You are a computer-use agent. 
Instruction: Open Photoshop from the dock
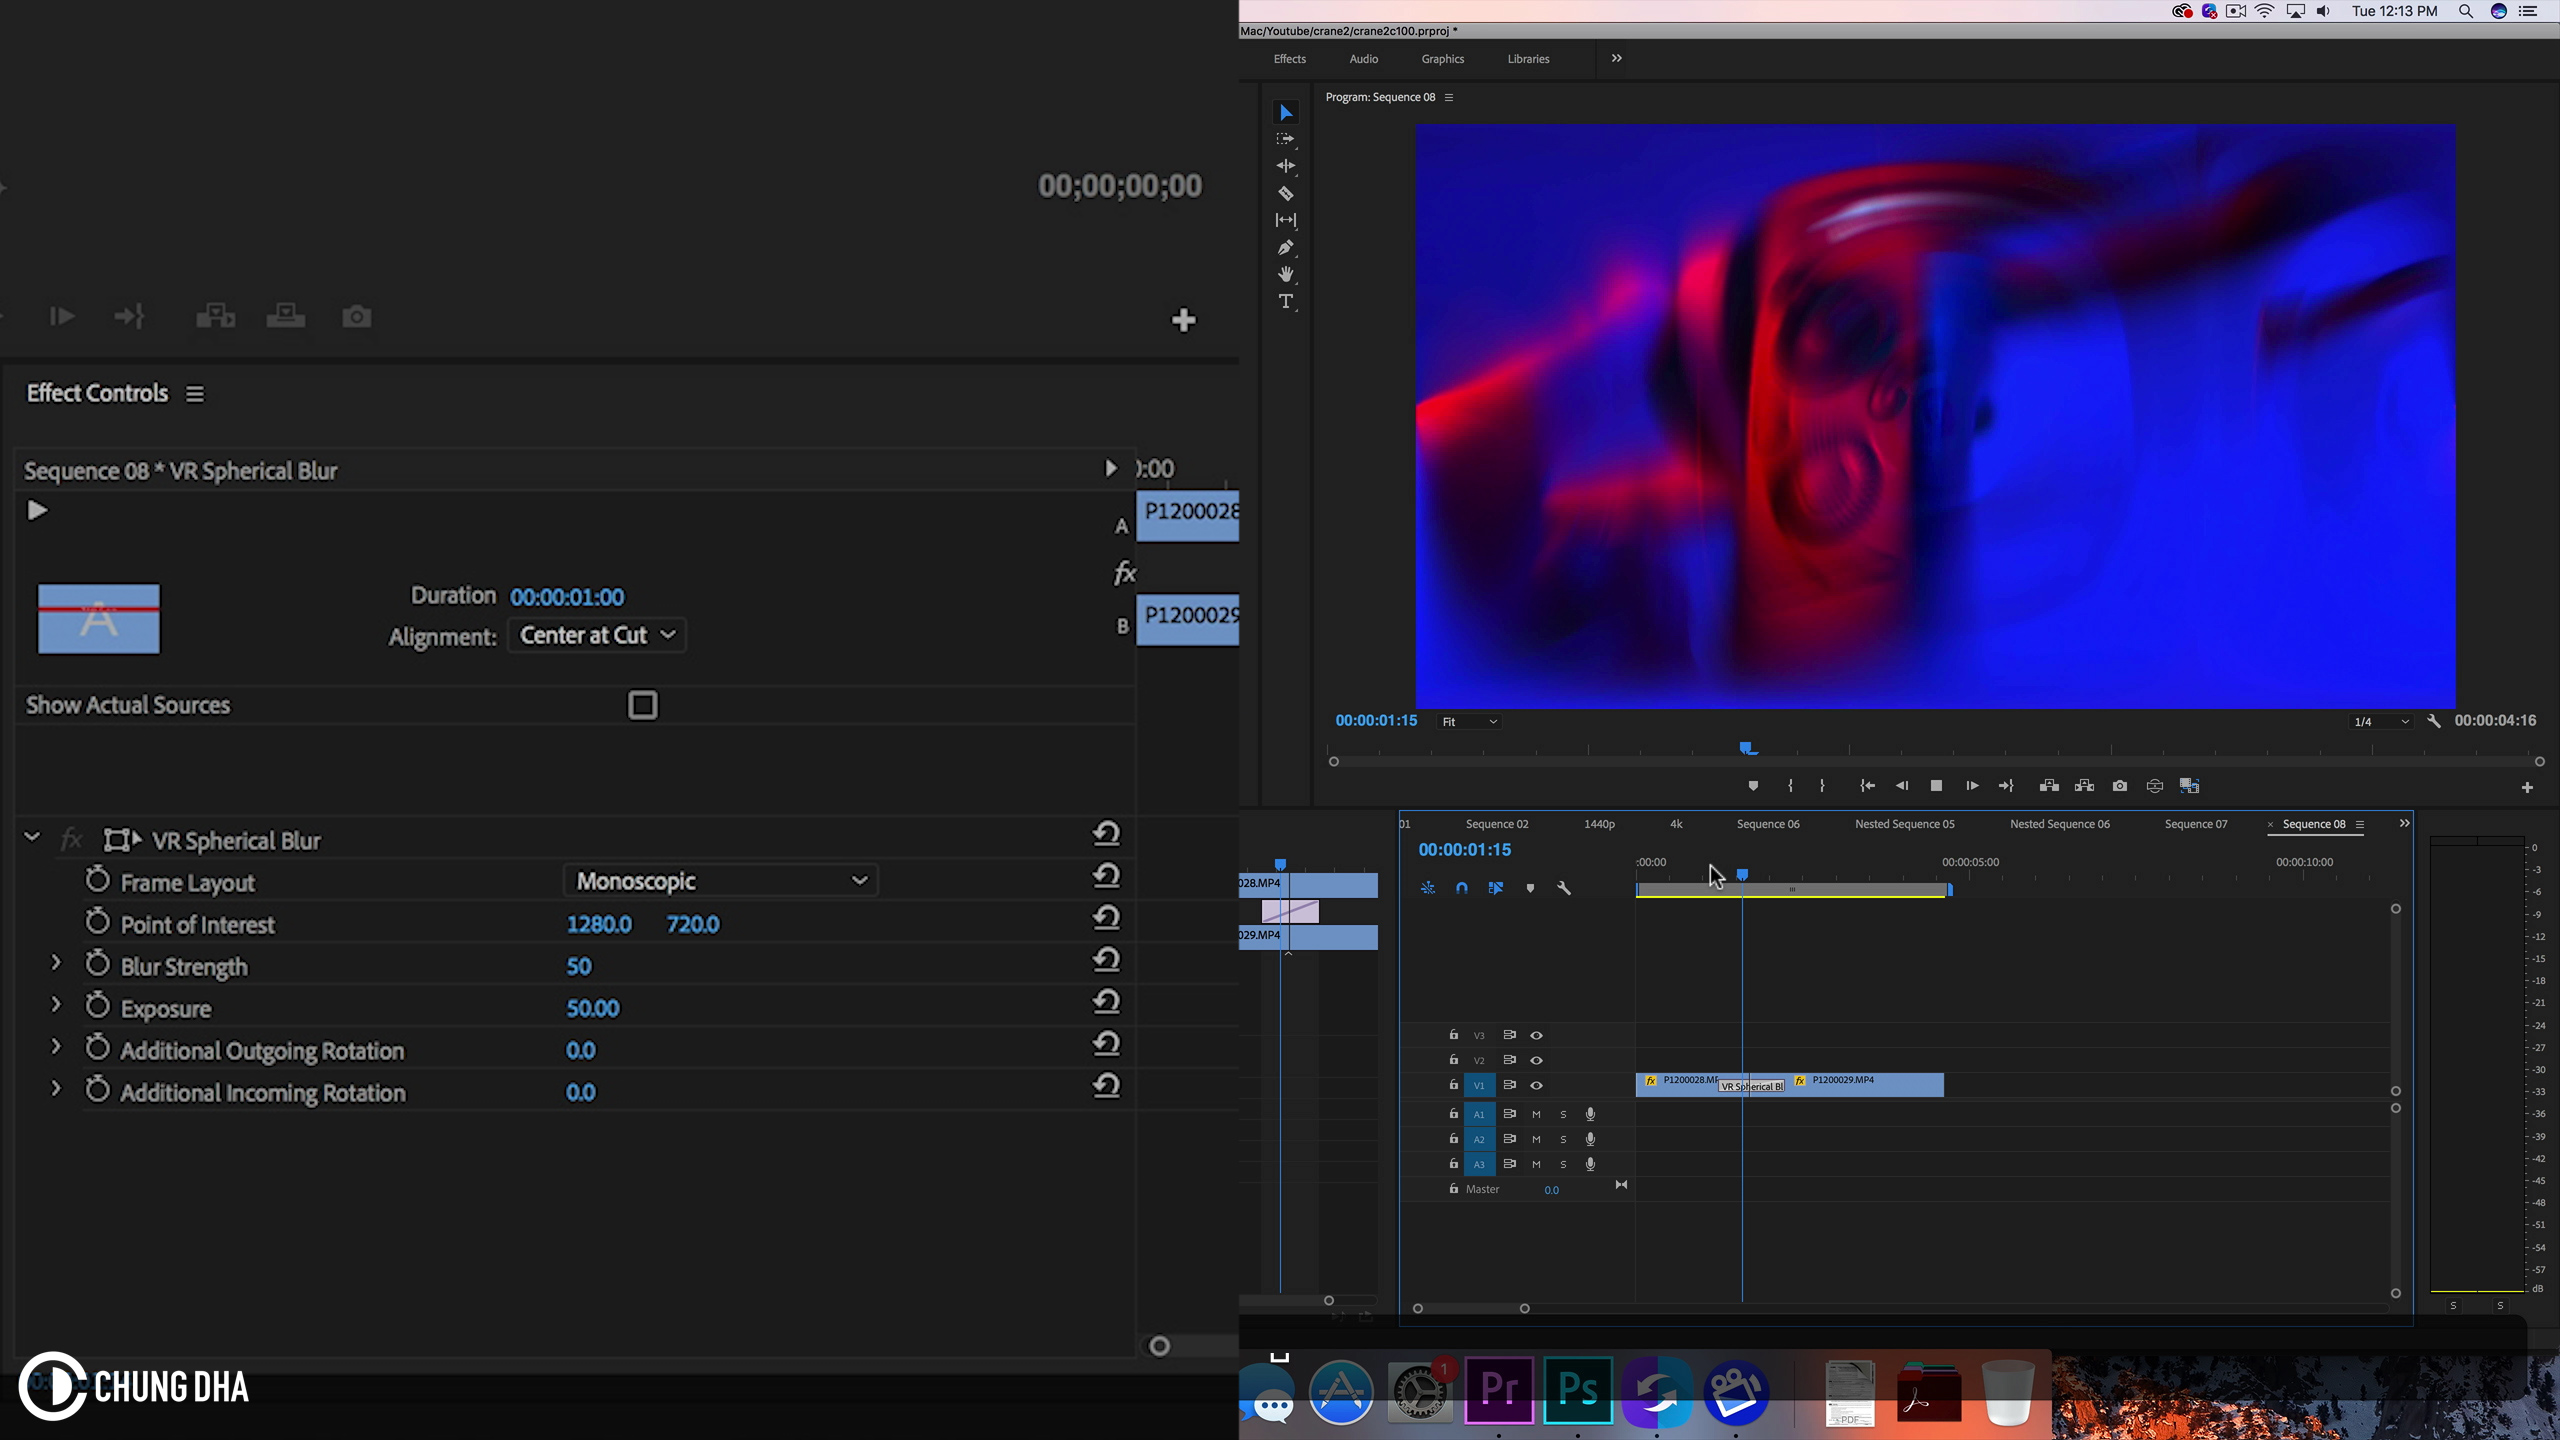tap(1577, 1390)
